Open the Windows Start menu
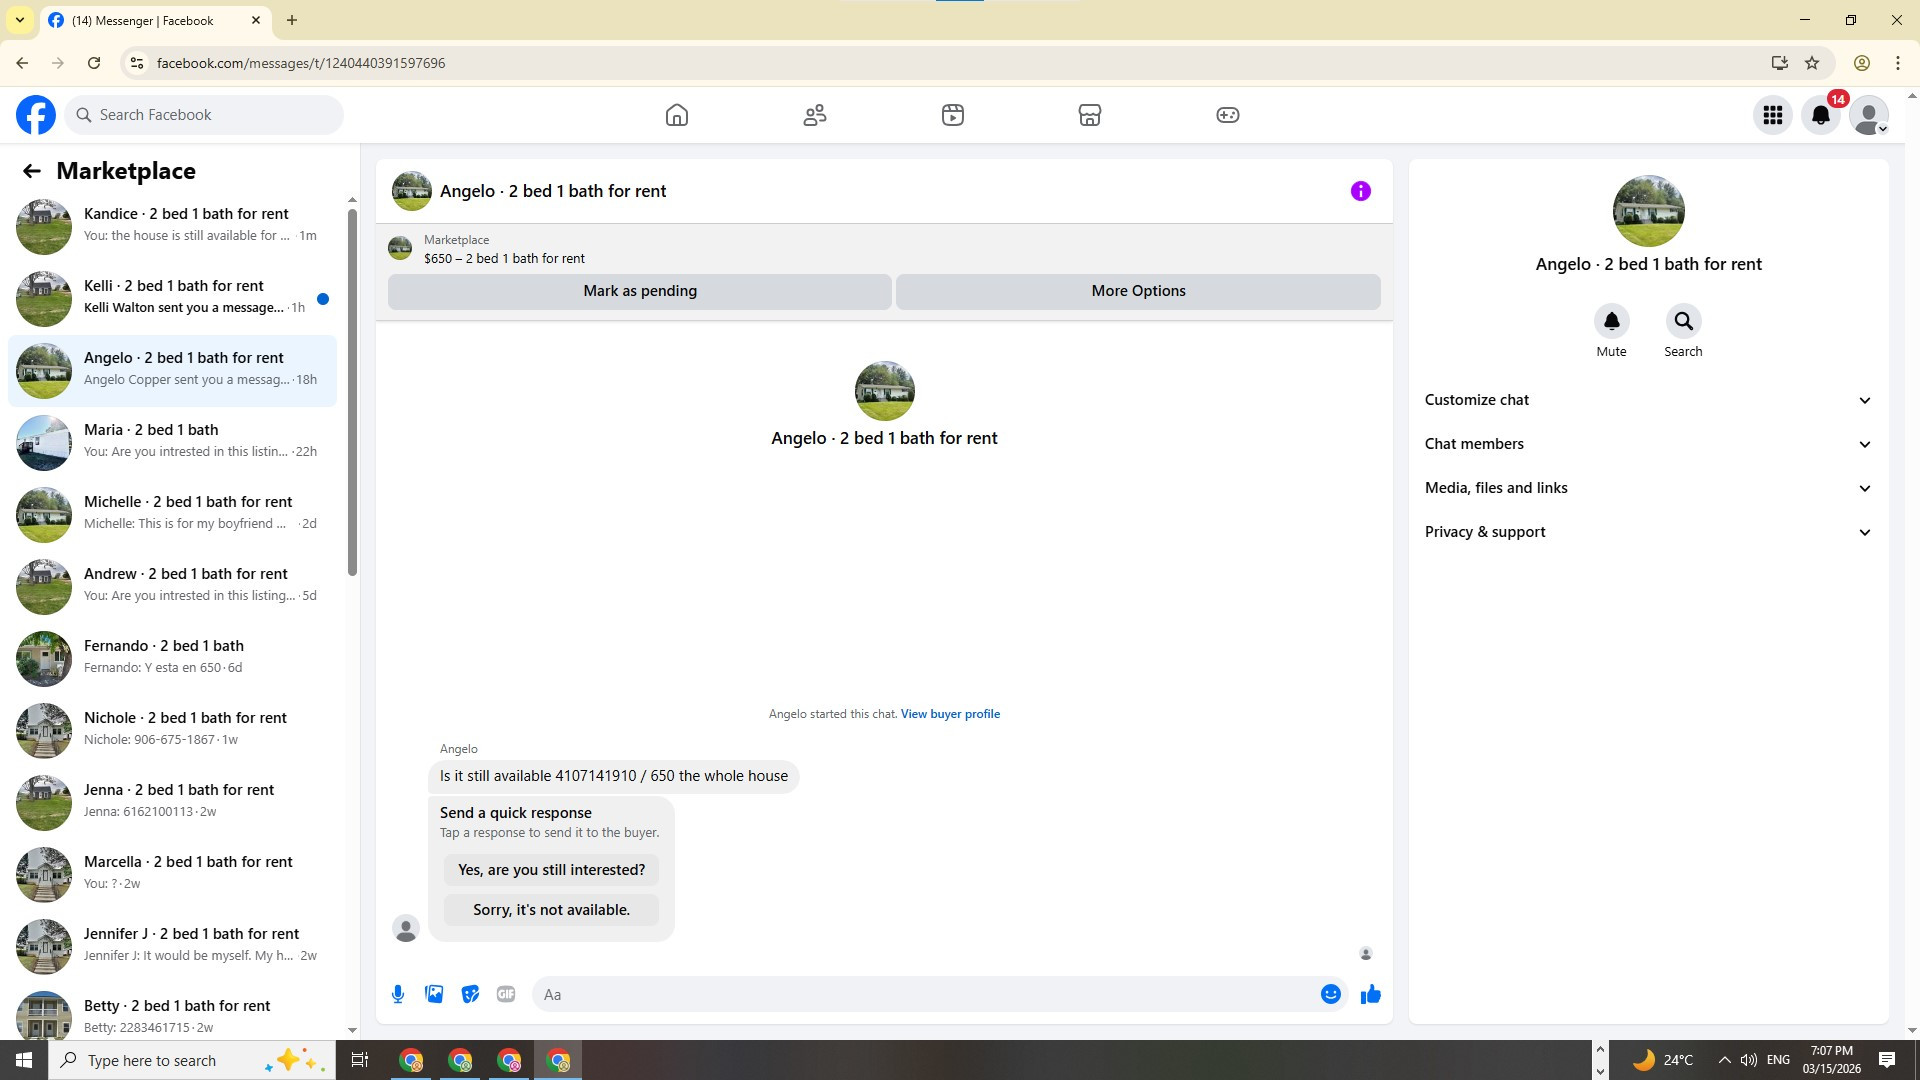This screenshot has height=1080, width=1920. [x=24, y=1060]
